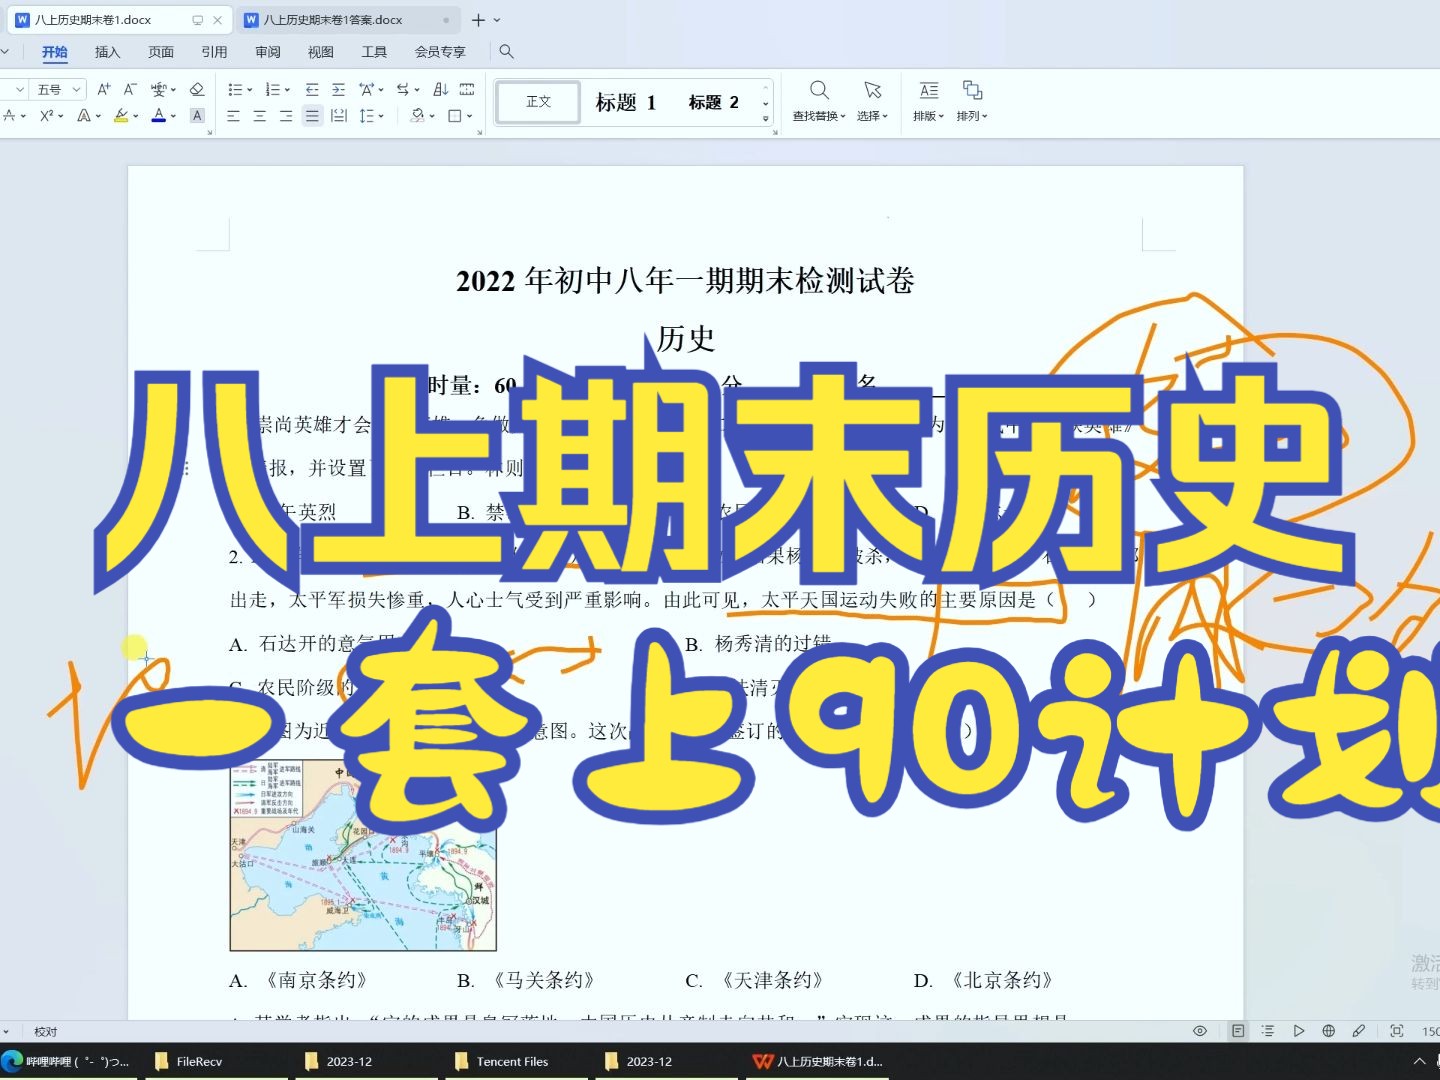Switch to page layout view icon

(x=1238, y=1031)
